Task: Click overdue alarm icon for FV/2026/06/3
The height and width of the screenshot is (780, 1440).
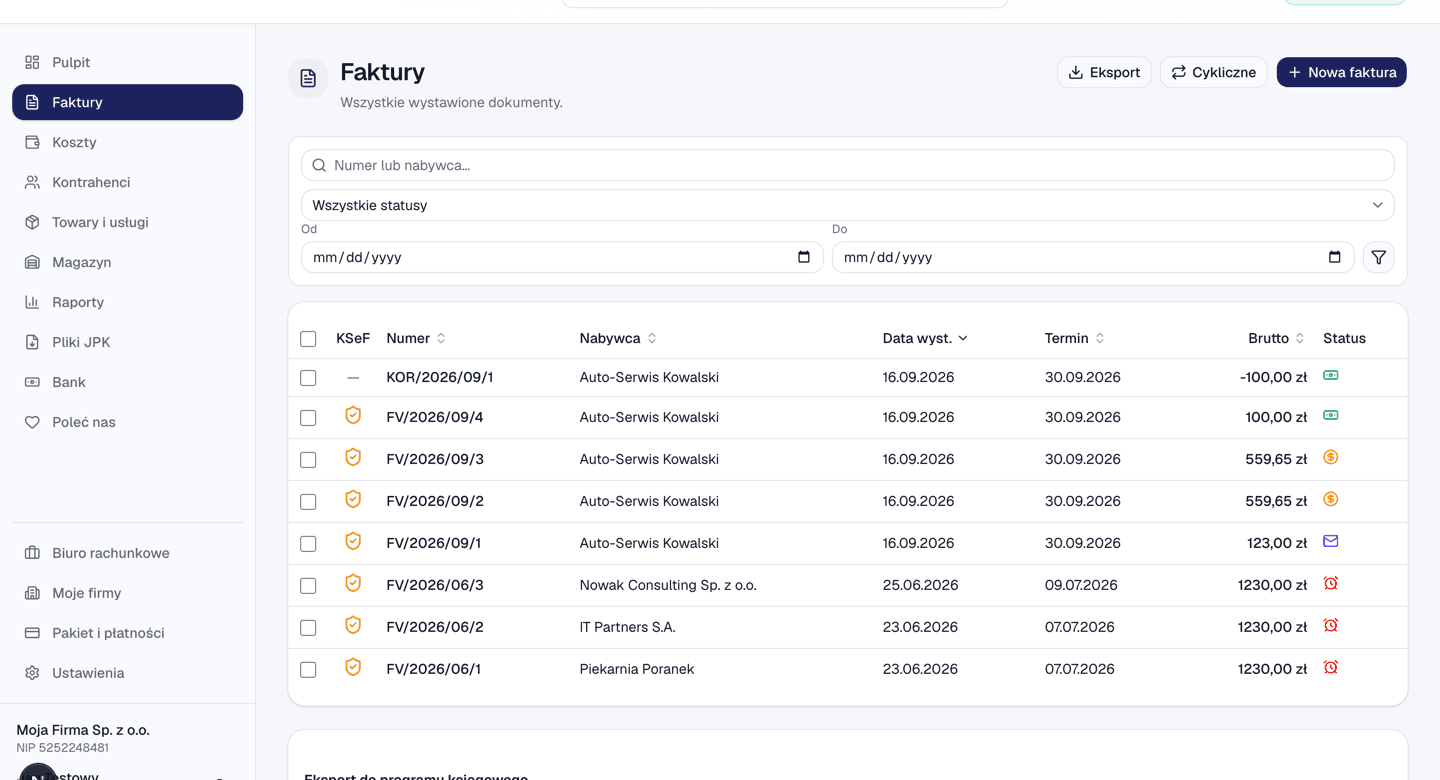Action: (x=1331, y=583)
